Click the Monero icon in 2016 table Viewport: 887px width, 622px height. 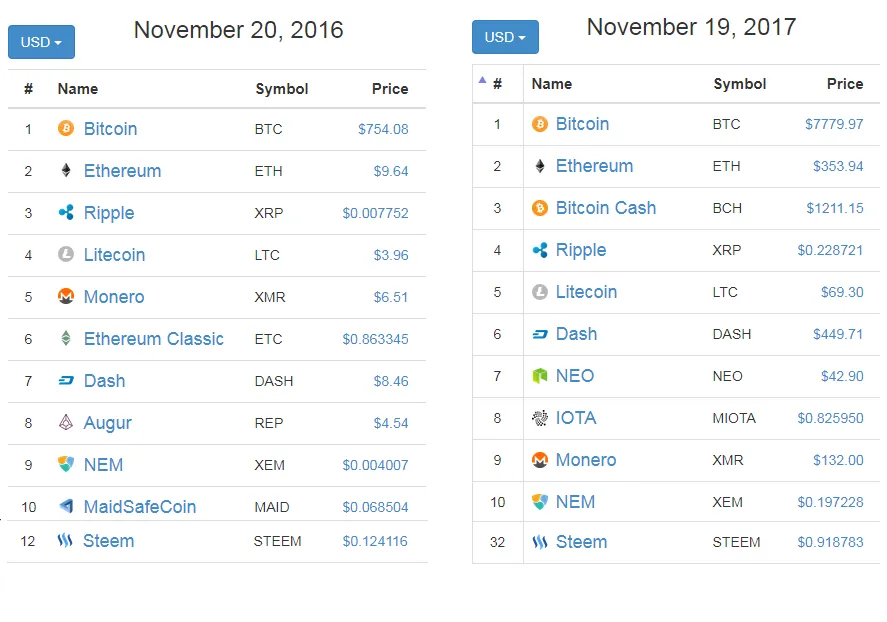coord(66,297)
